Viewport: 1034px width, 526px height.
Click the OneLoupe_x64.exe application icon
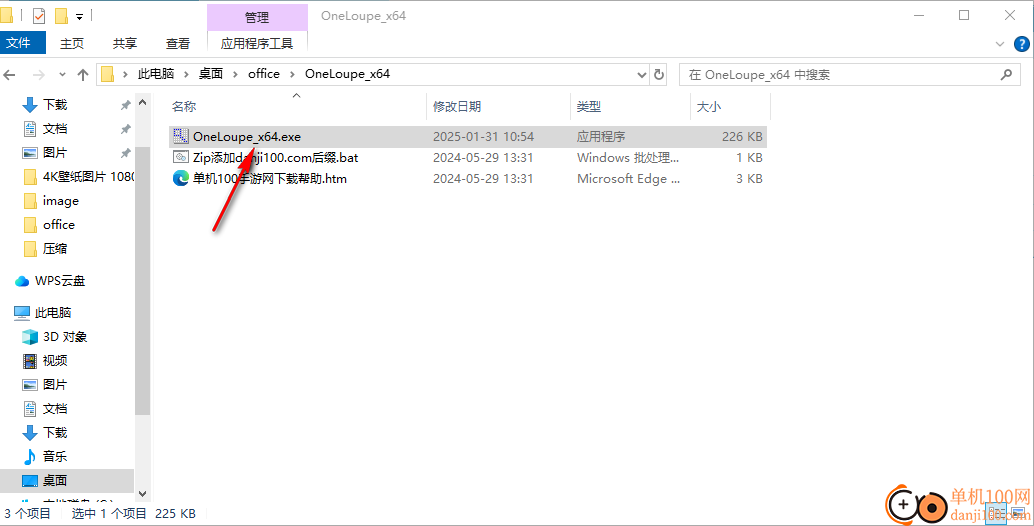(x=181, y=136)
